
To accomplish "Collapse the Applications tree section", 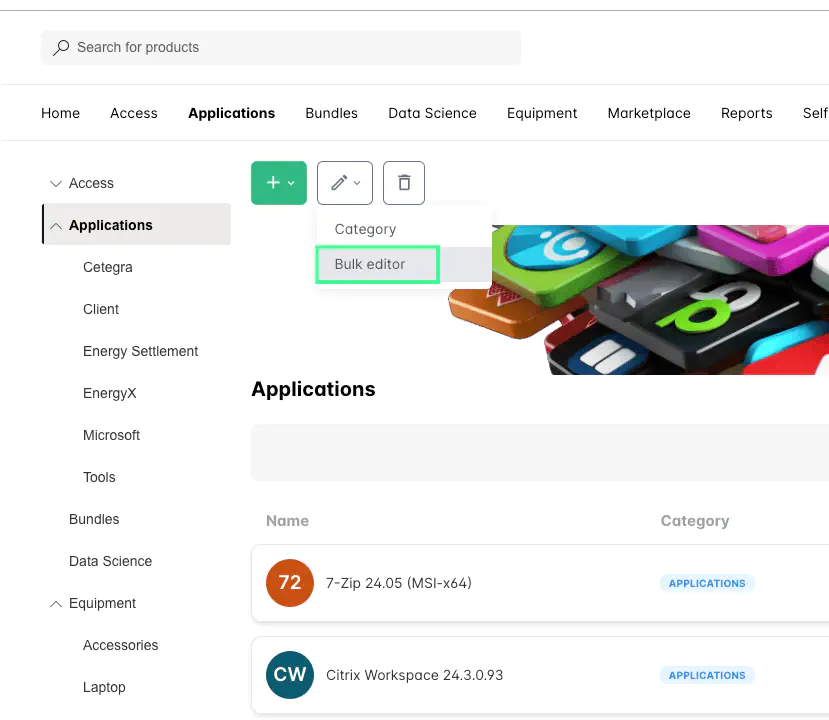I will 56,225.
